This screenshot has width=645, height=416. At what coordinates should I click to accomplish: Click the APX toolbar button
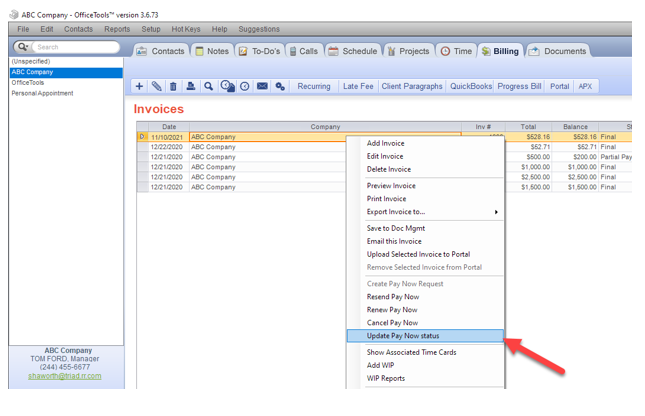(x=585, y=86)
